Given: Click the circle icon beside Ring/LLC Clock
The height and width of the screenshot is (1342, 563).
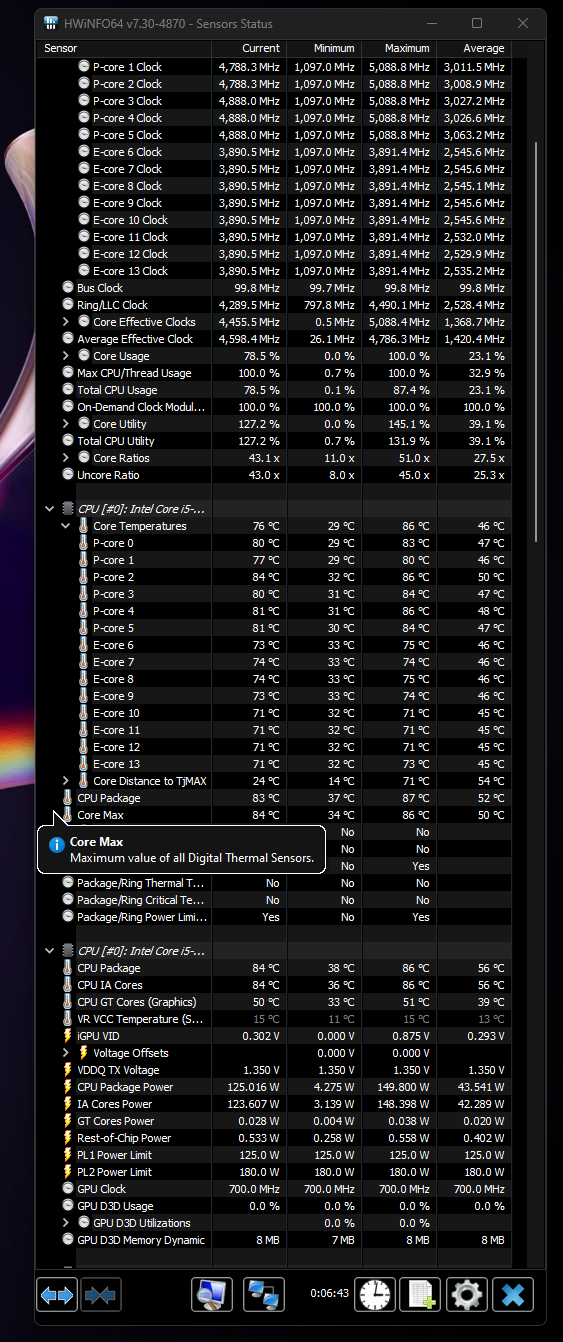Looking at the screenshot, I should 68,305.
